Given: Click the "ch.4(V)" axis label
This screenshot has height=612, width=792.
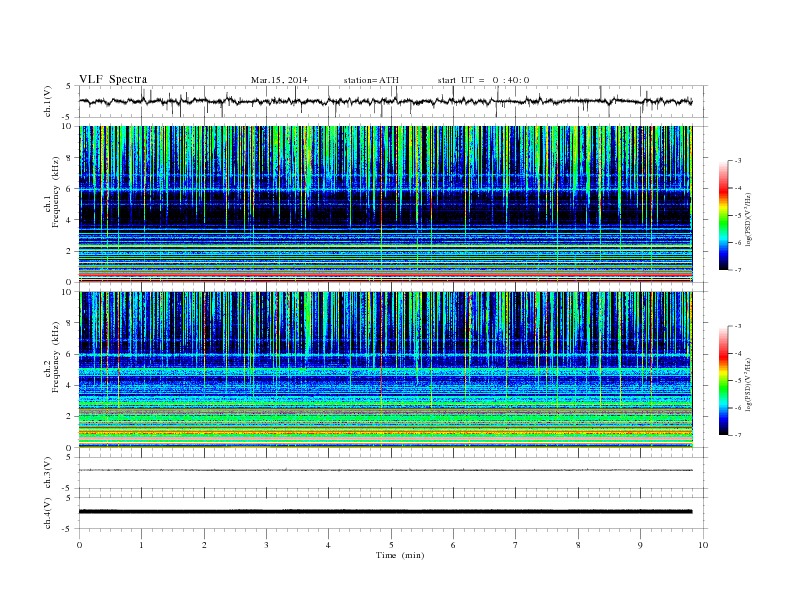Looking at the screenshot, I should pyautogui.click(x=48, y=513).
